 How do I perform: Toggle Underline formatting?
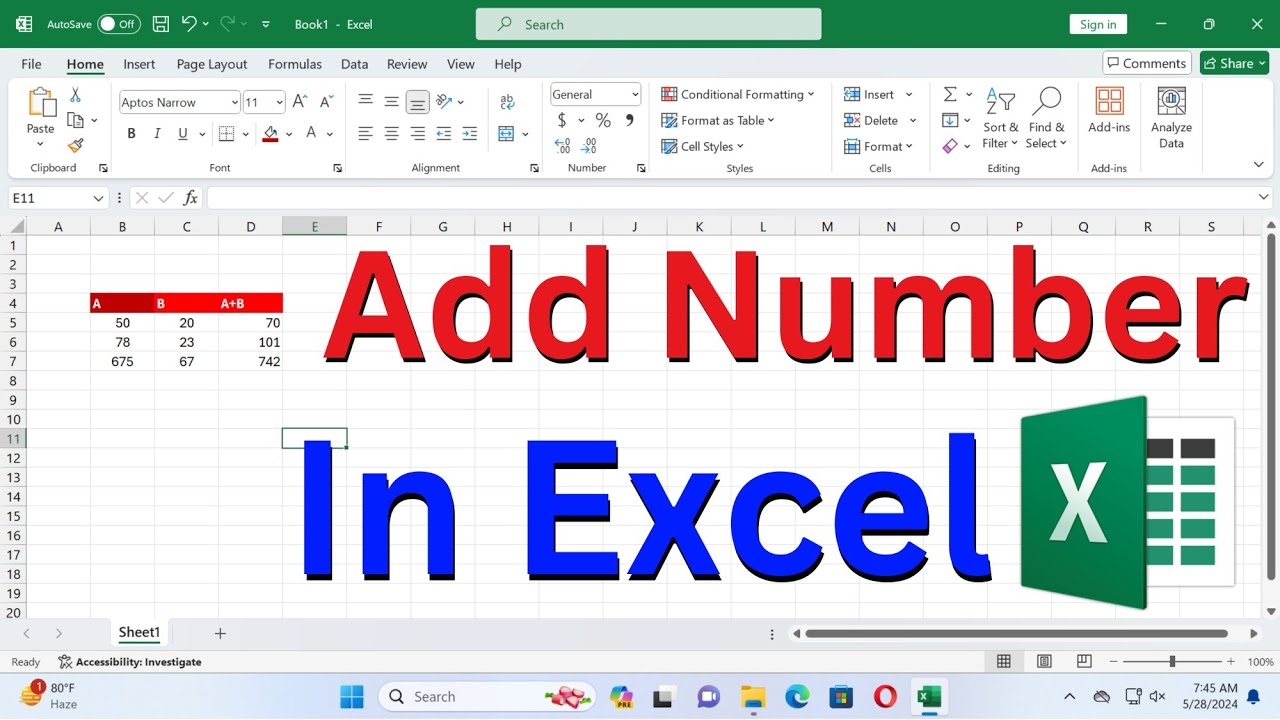pyautogui.click(x=182, y=133)
